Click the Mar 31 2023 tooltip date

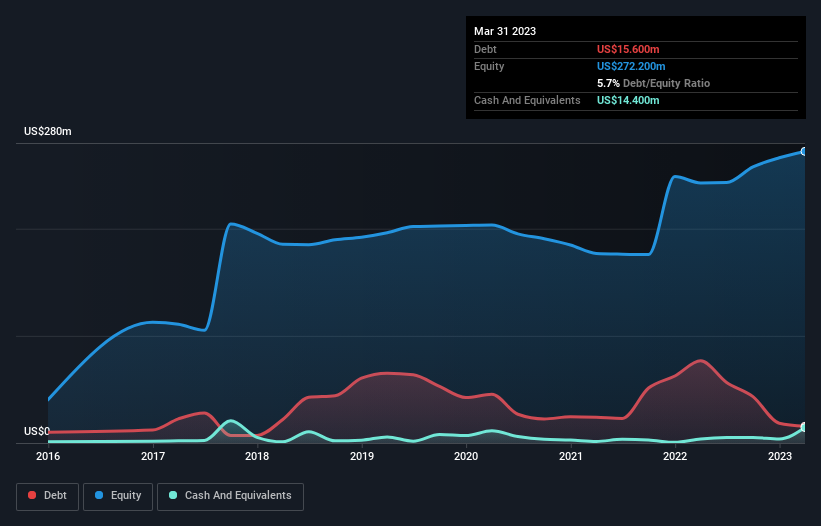505,31
